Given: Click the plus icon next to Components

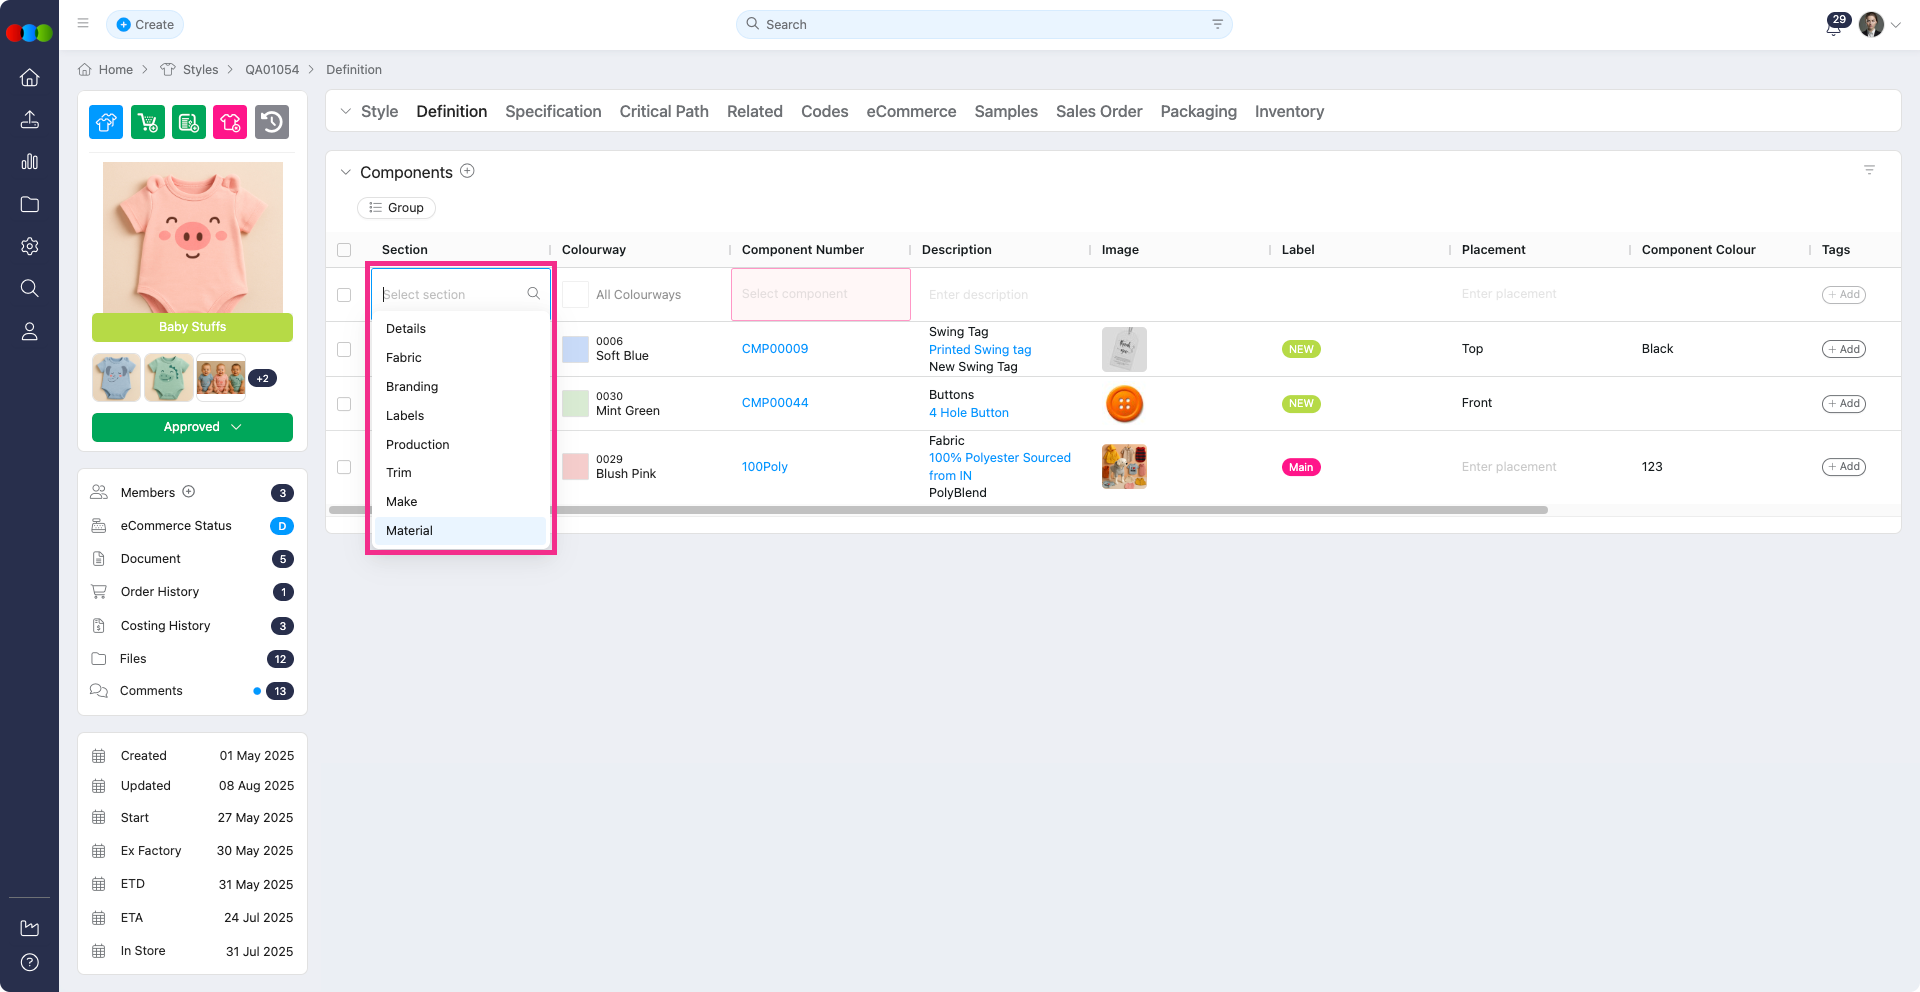Looking at the screenshot, I should tap(467, 171).
